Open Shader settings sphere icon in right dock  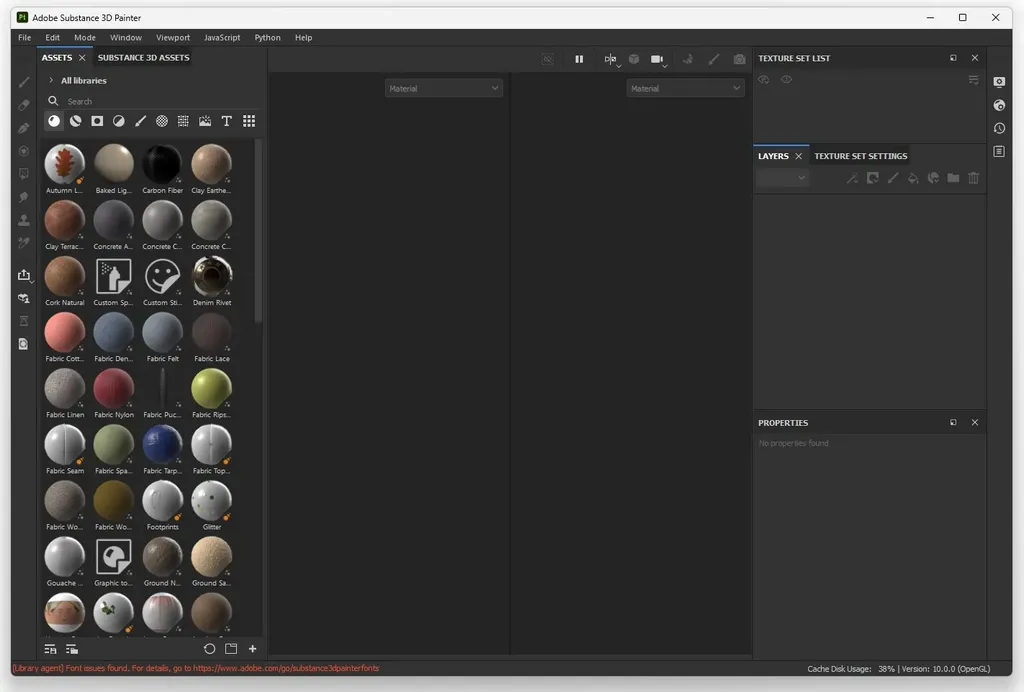tap(999, 105)
